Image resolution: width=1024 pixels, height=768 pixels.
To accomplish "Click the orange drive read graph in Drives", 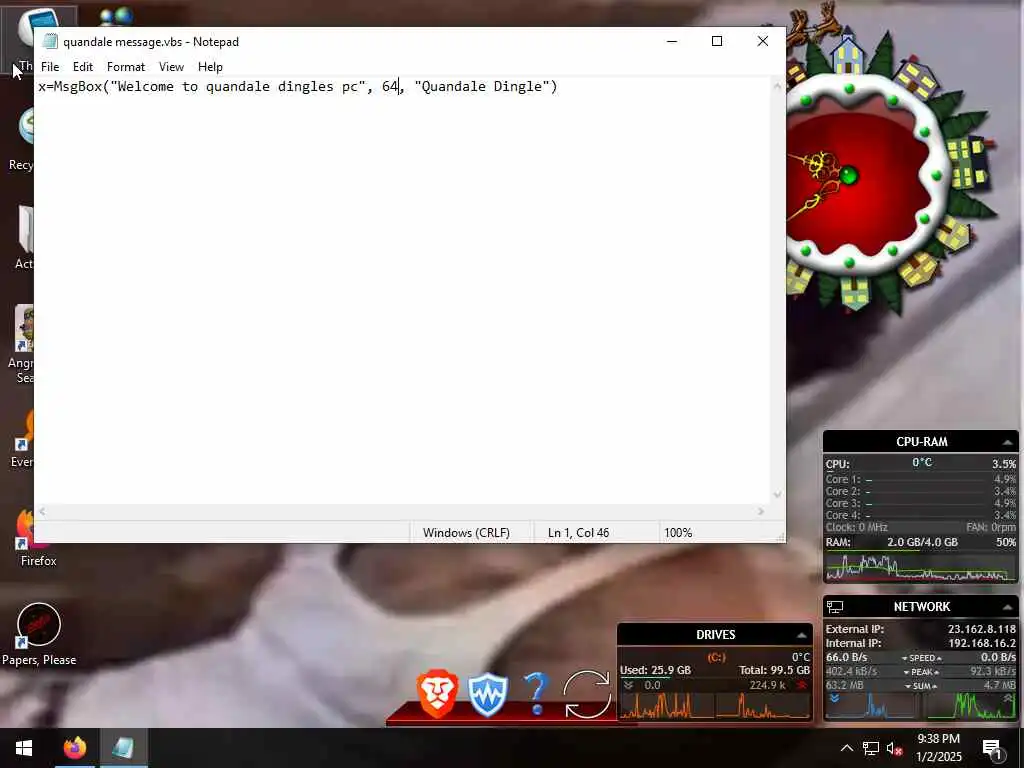I will (x=666, y=705).
